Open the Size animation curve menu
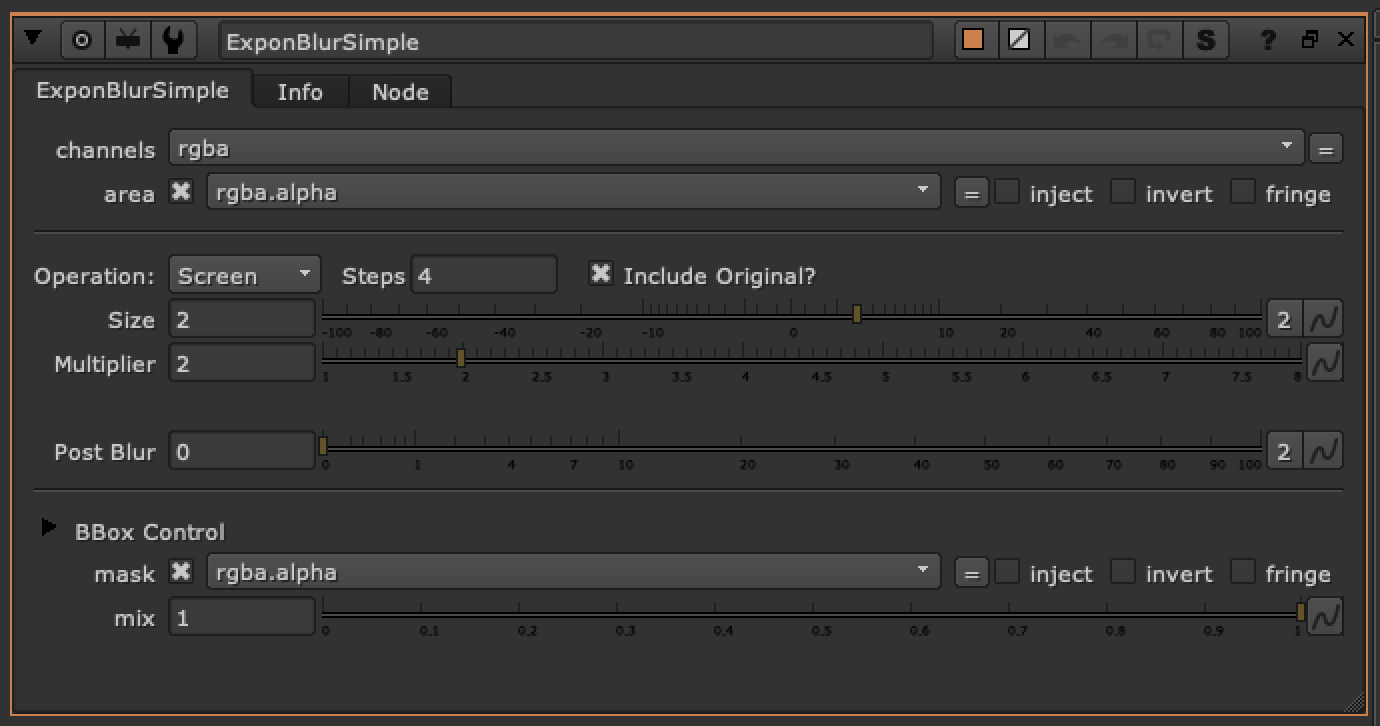Image resolution: width=1380 pixels, height=726 pixels. [x=1325, y=320]
